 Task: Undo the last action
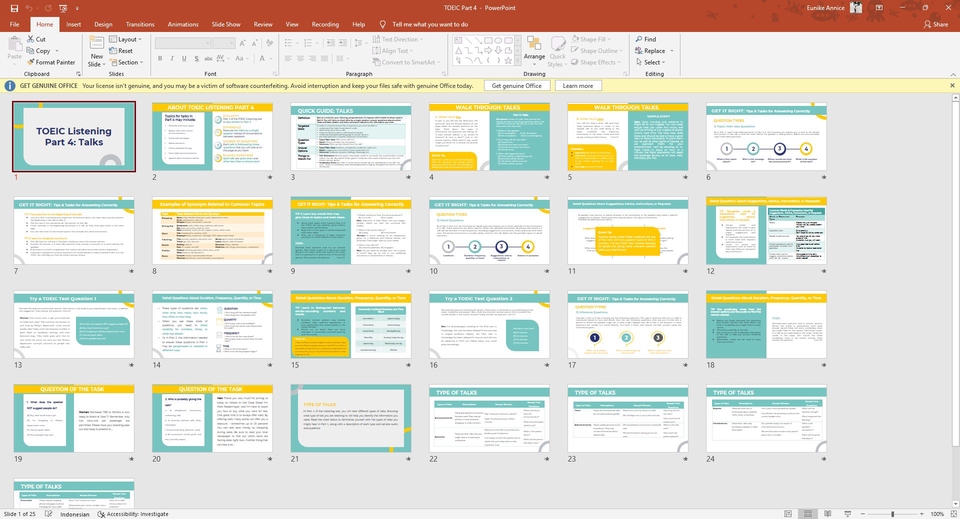pyautogui.click(x=29, y=8)
